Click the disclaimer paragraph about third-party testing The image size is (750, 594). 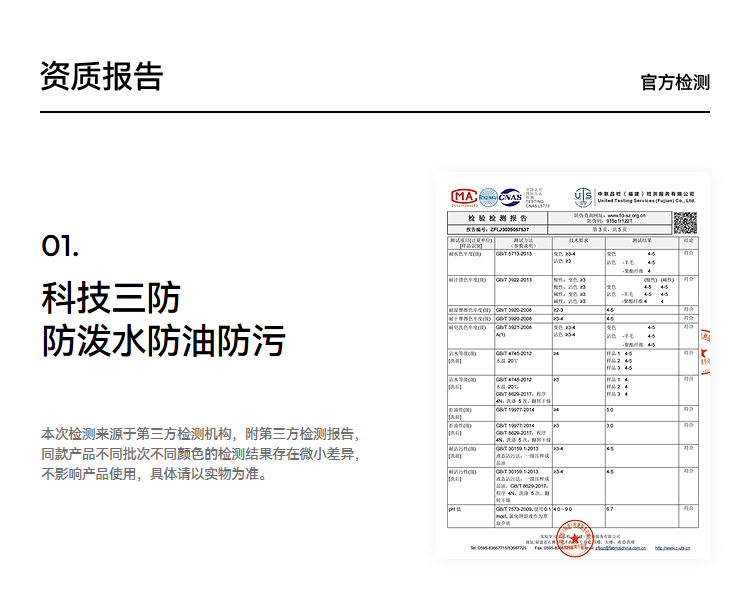[200, 454]
